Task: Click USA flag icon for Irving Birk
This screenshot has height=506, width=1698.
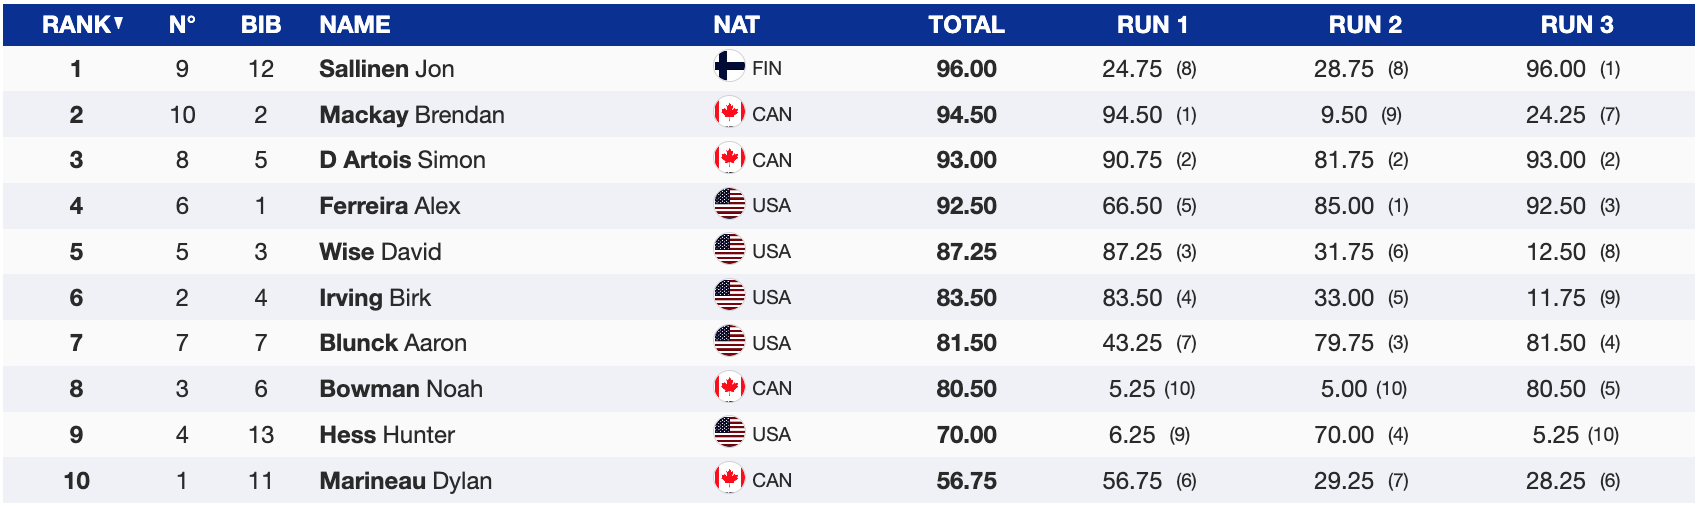Action: [x=729, y=296]
